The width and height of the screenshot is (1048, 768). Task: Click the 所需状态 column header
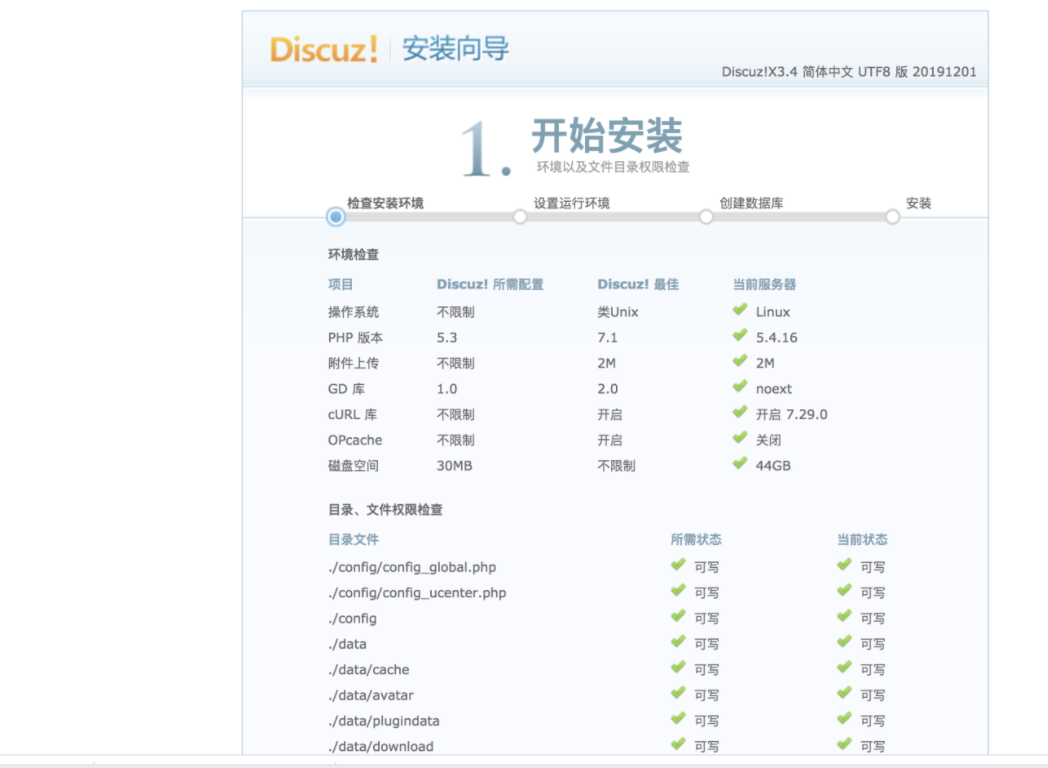point(696,540)
